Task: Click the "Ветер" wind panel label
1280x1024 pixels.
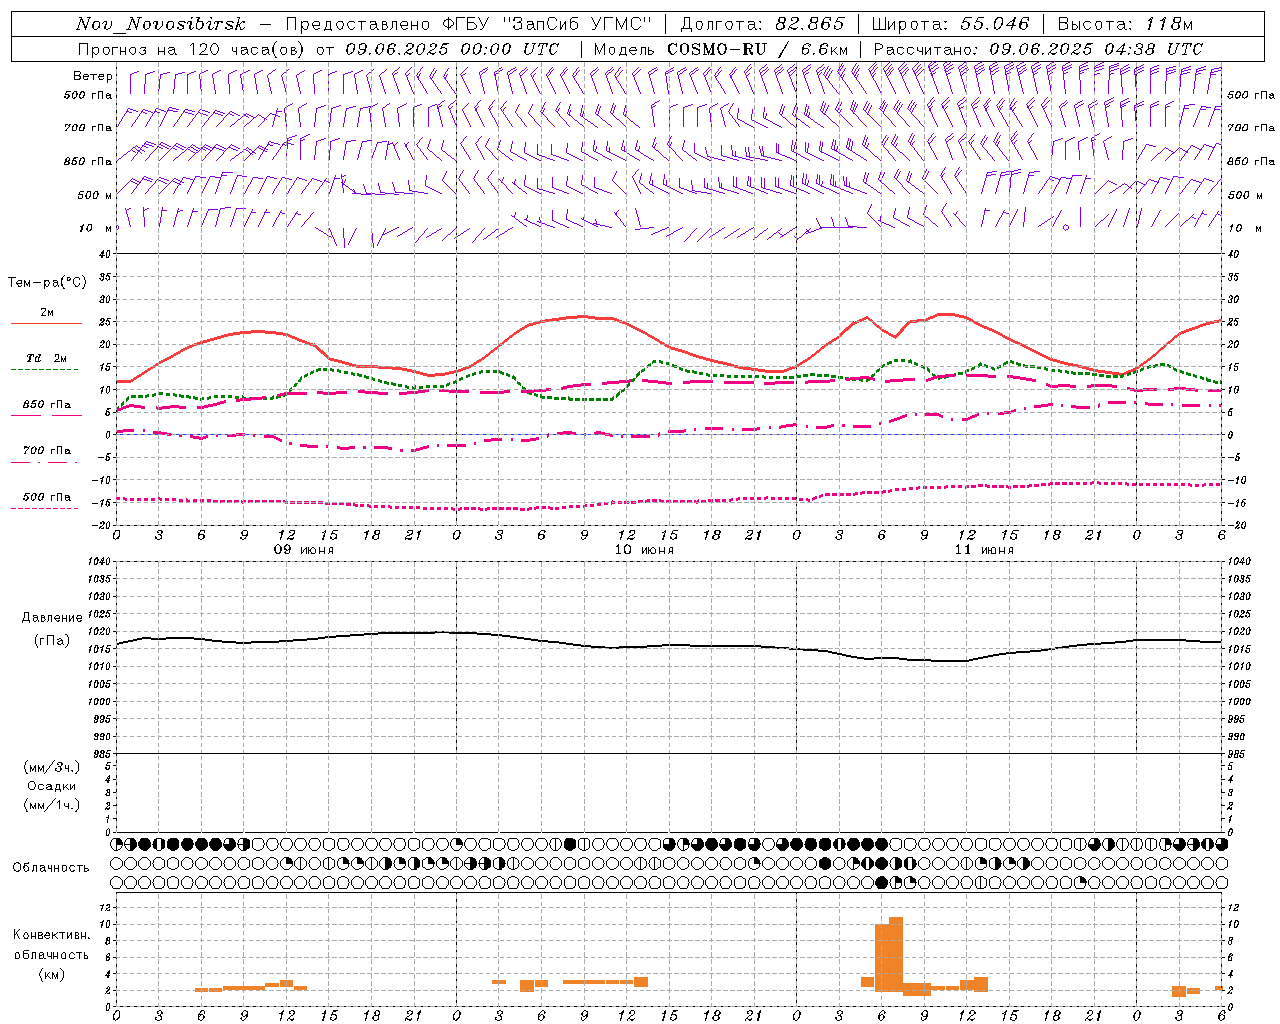Action: 93,76
